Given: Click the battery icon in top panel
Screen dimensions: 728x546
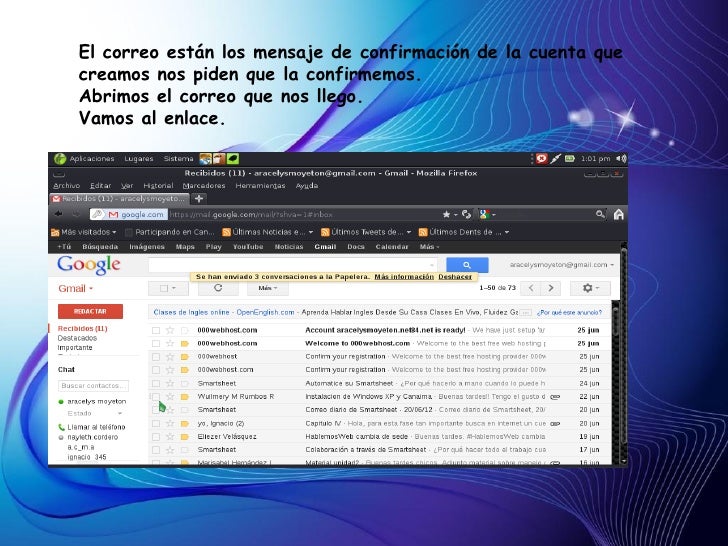Looking at the screenshot, I should (570, 159).
